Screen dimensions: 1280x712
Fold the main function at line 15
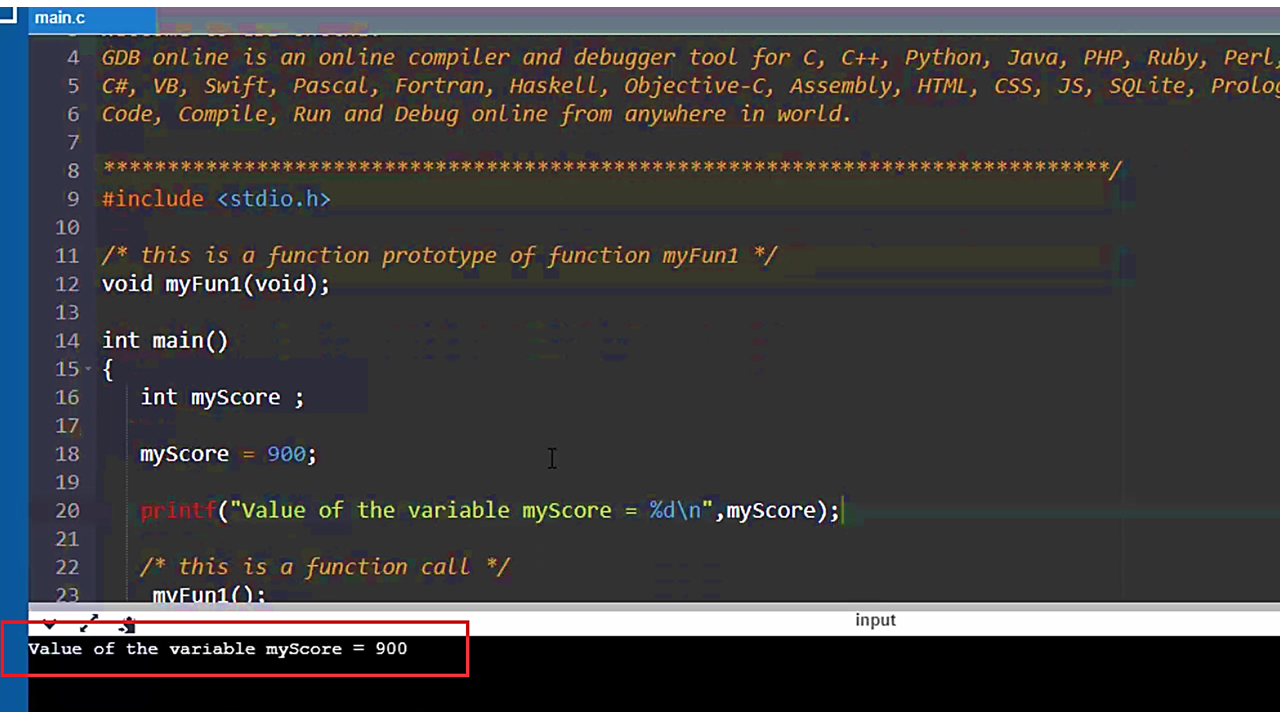(88, 369)
